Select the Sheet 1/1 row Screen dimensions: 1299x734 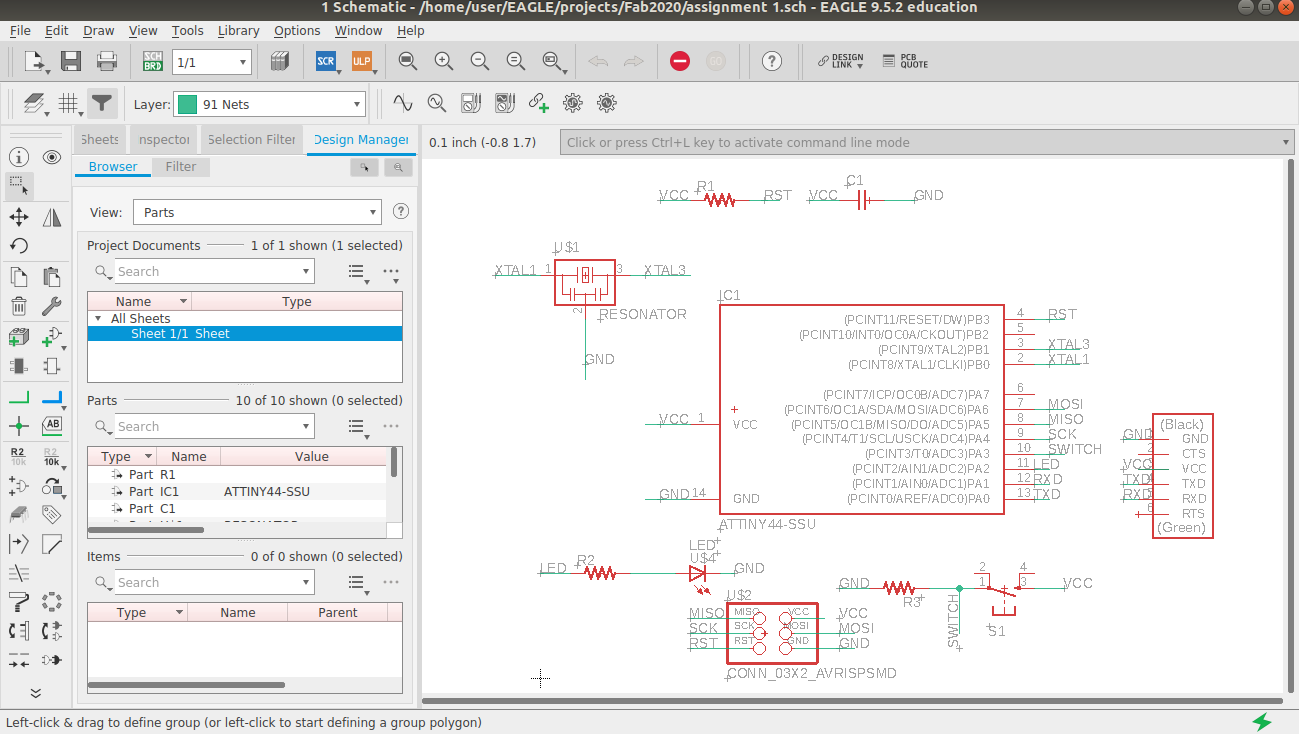point(245,334)
